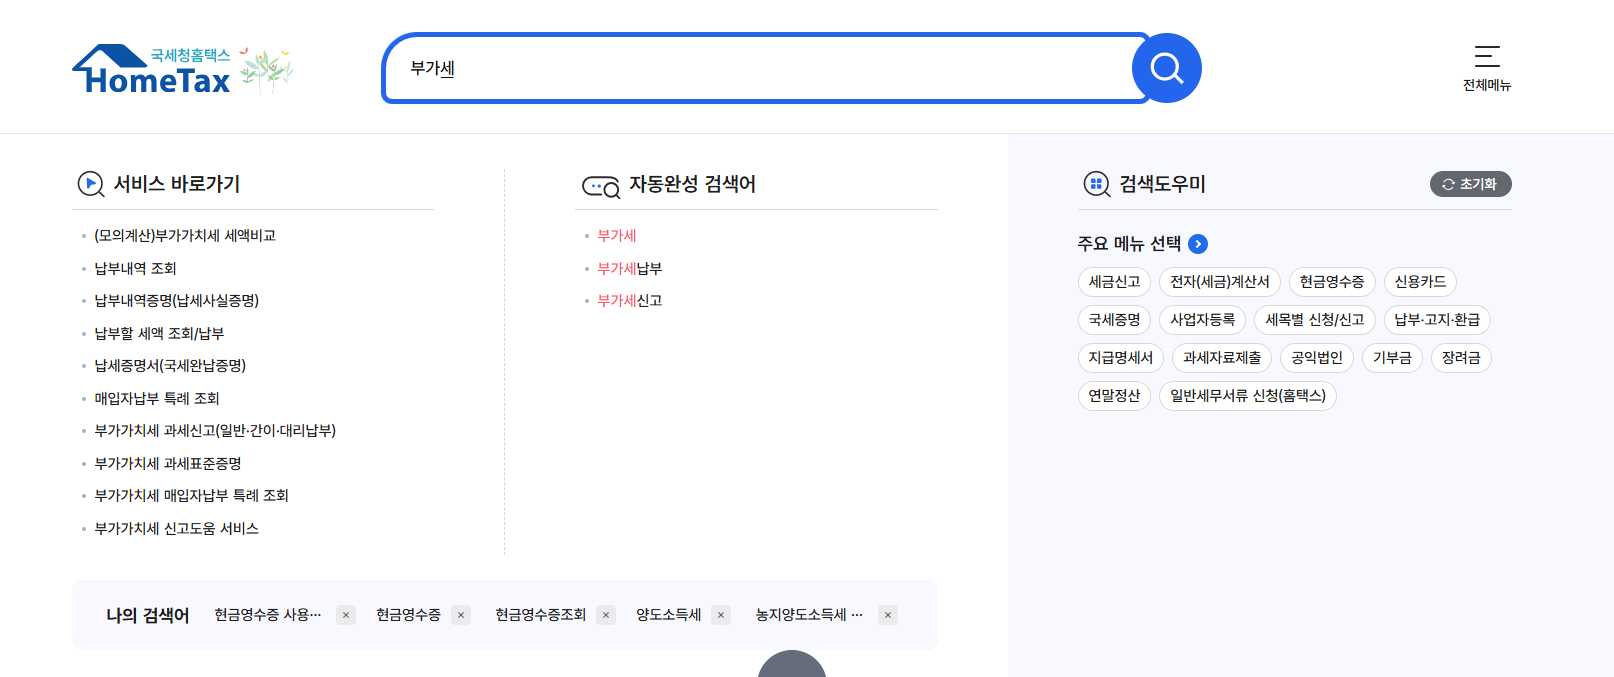Search again for 현금영수증 사용… recent term
Viewport: 1614px width, 677px height.
(268, 615)
